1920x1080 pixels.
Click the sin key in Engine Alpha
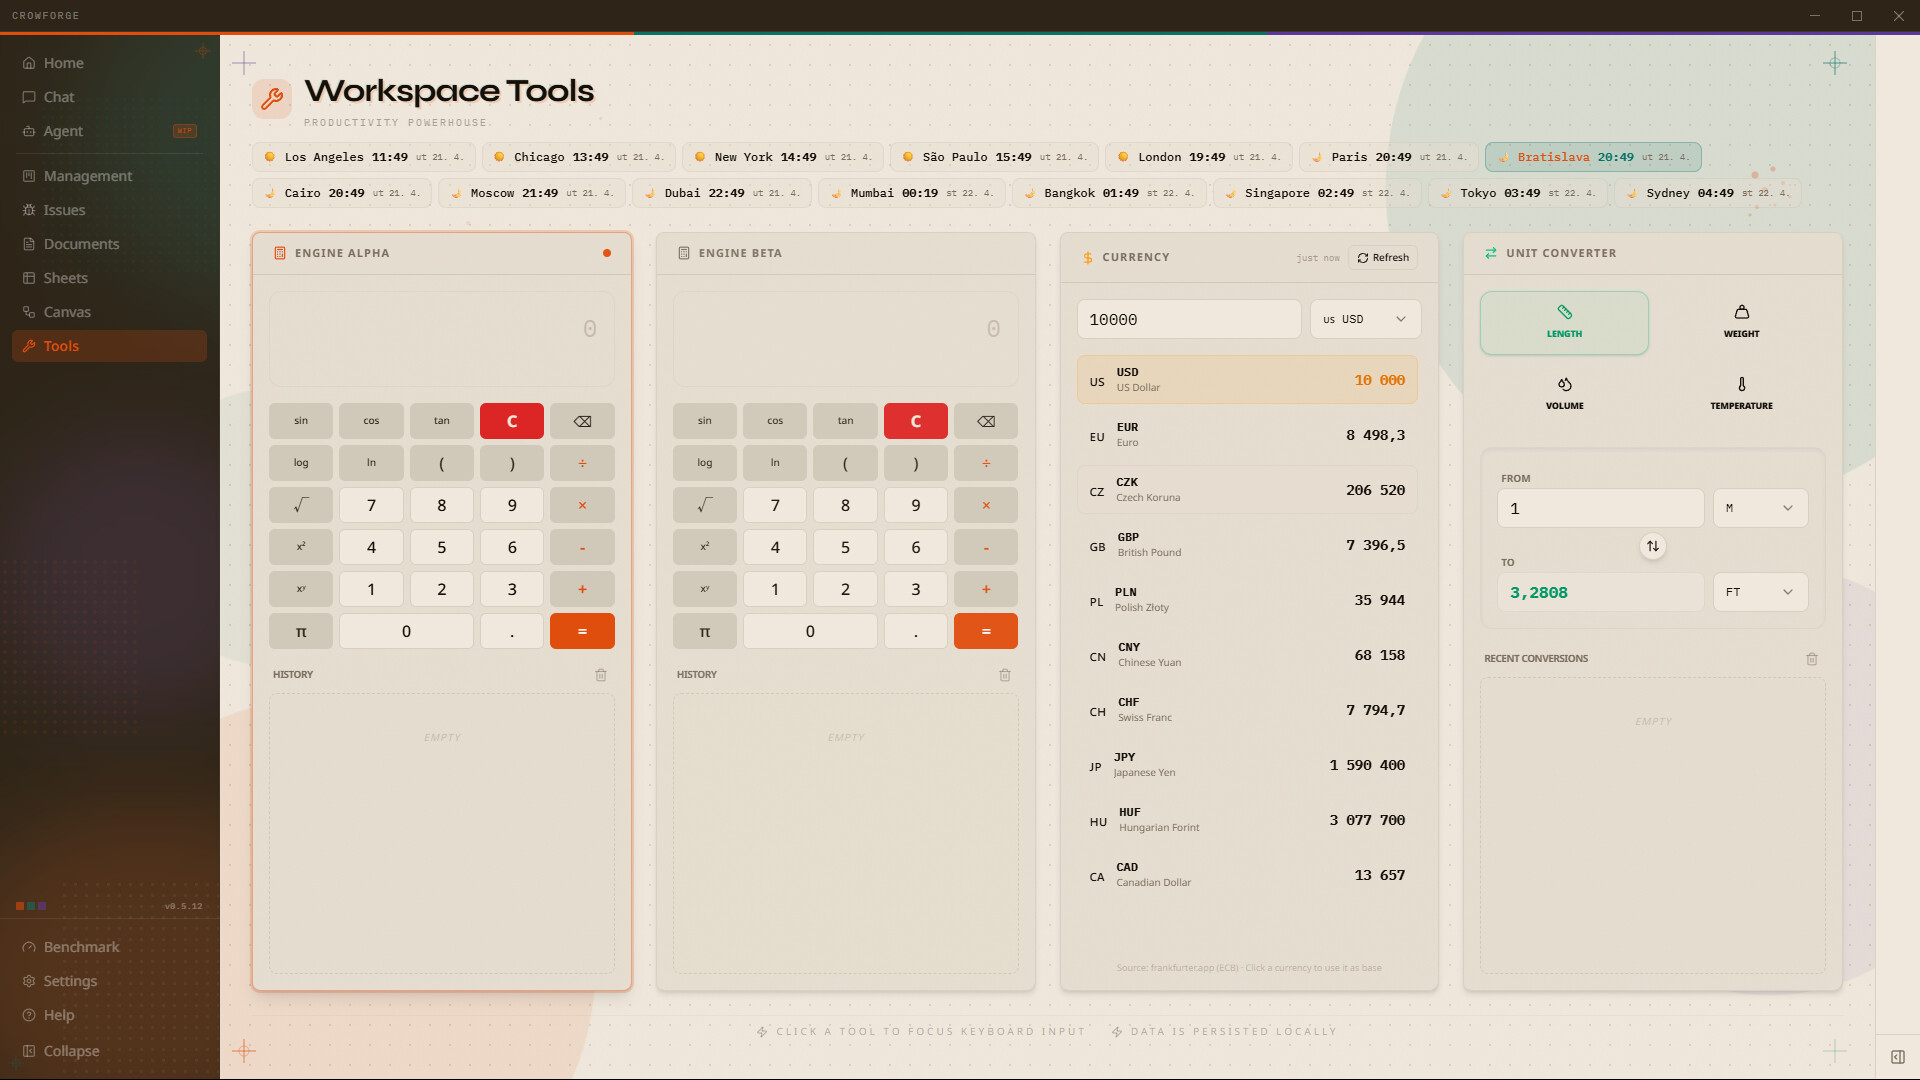[x=301, y=421]
